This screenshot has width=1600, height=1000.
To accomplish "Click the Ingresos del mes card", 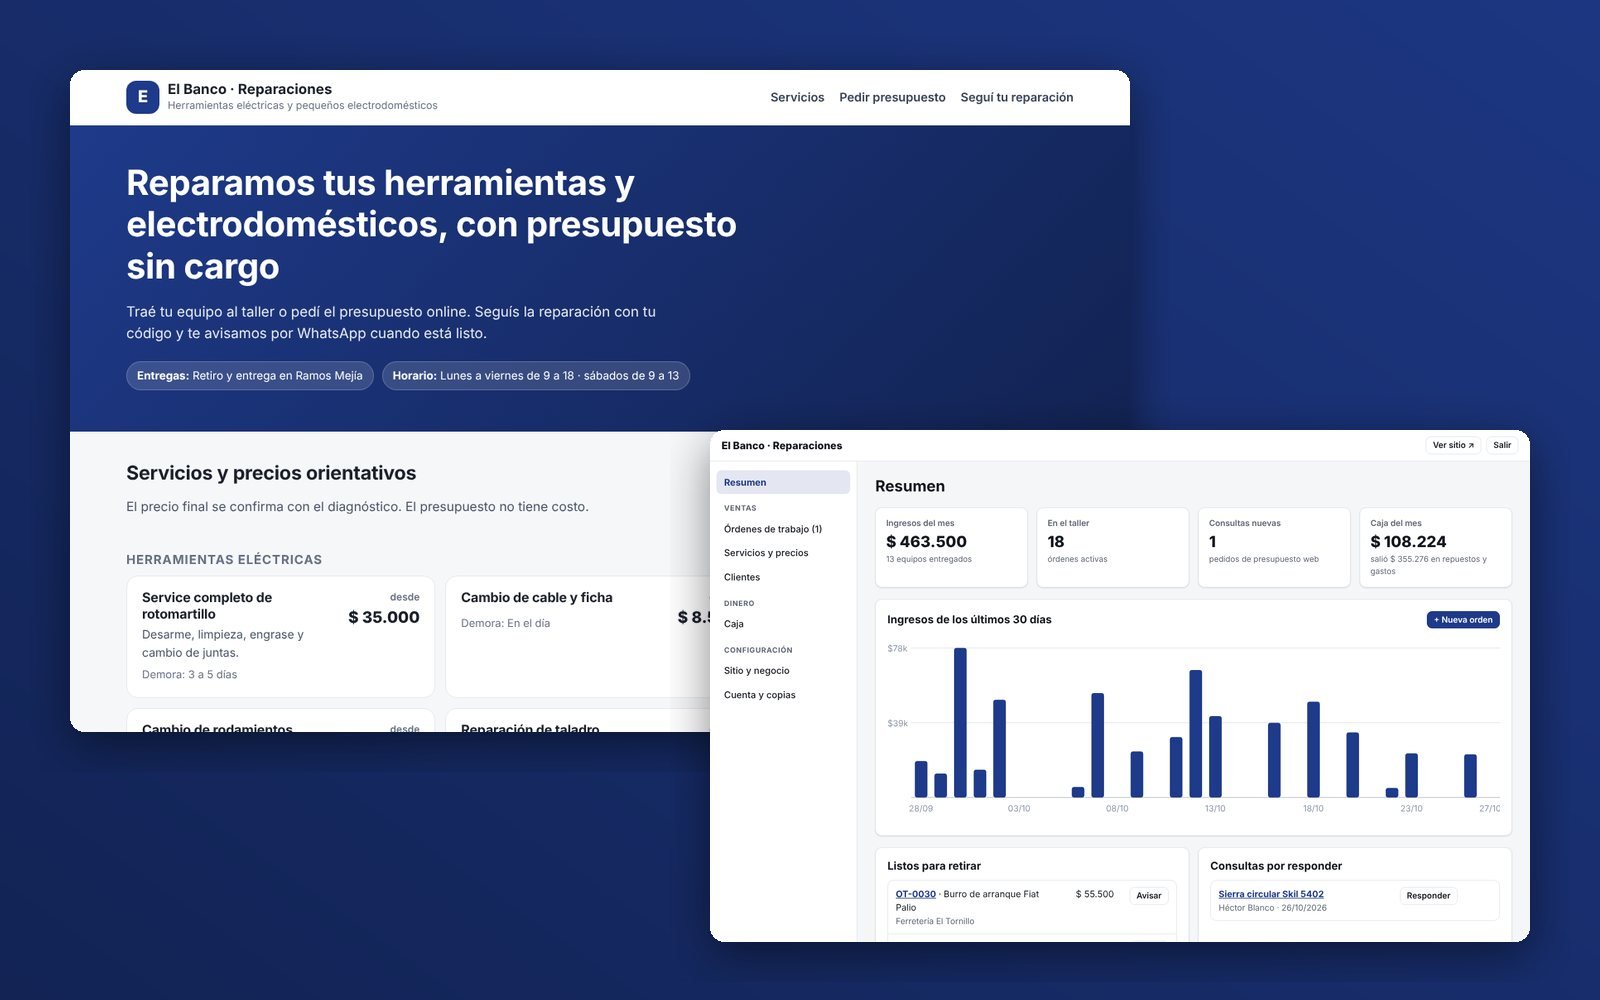I will [951, 547].
